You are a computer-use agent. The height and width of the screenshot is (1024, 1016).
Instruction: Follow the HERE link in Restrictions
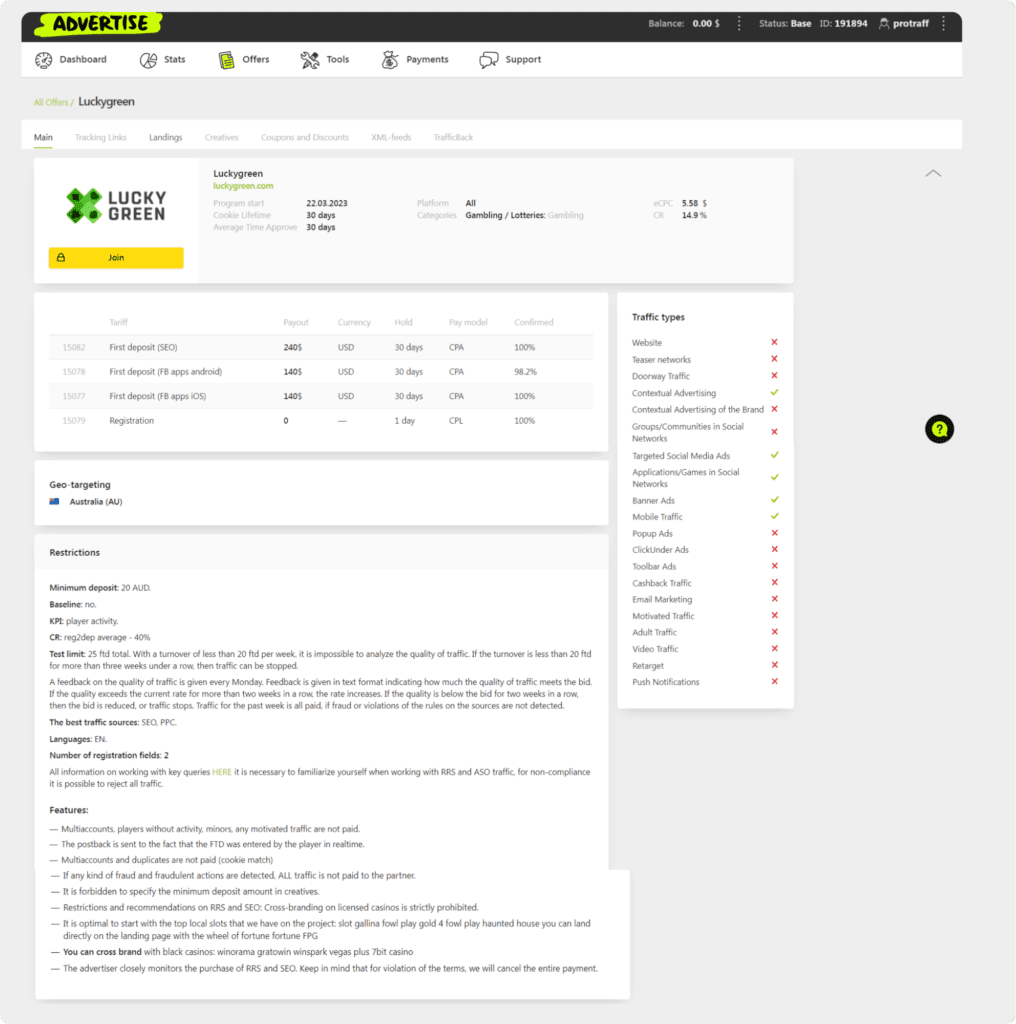(221, 772)
